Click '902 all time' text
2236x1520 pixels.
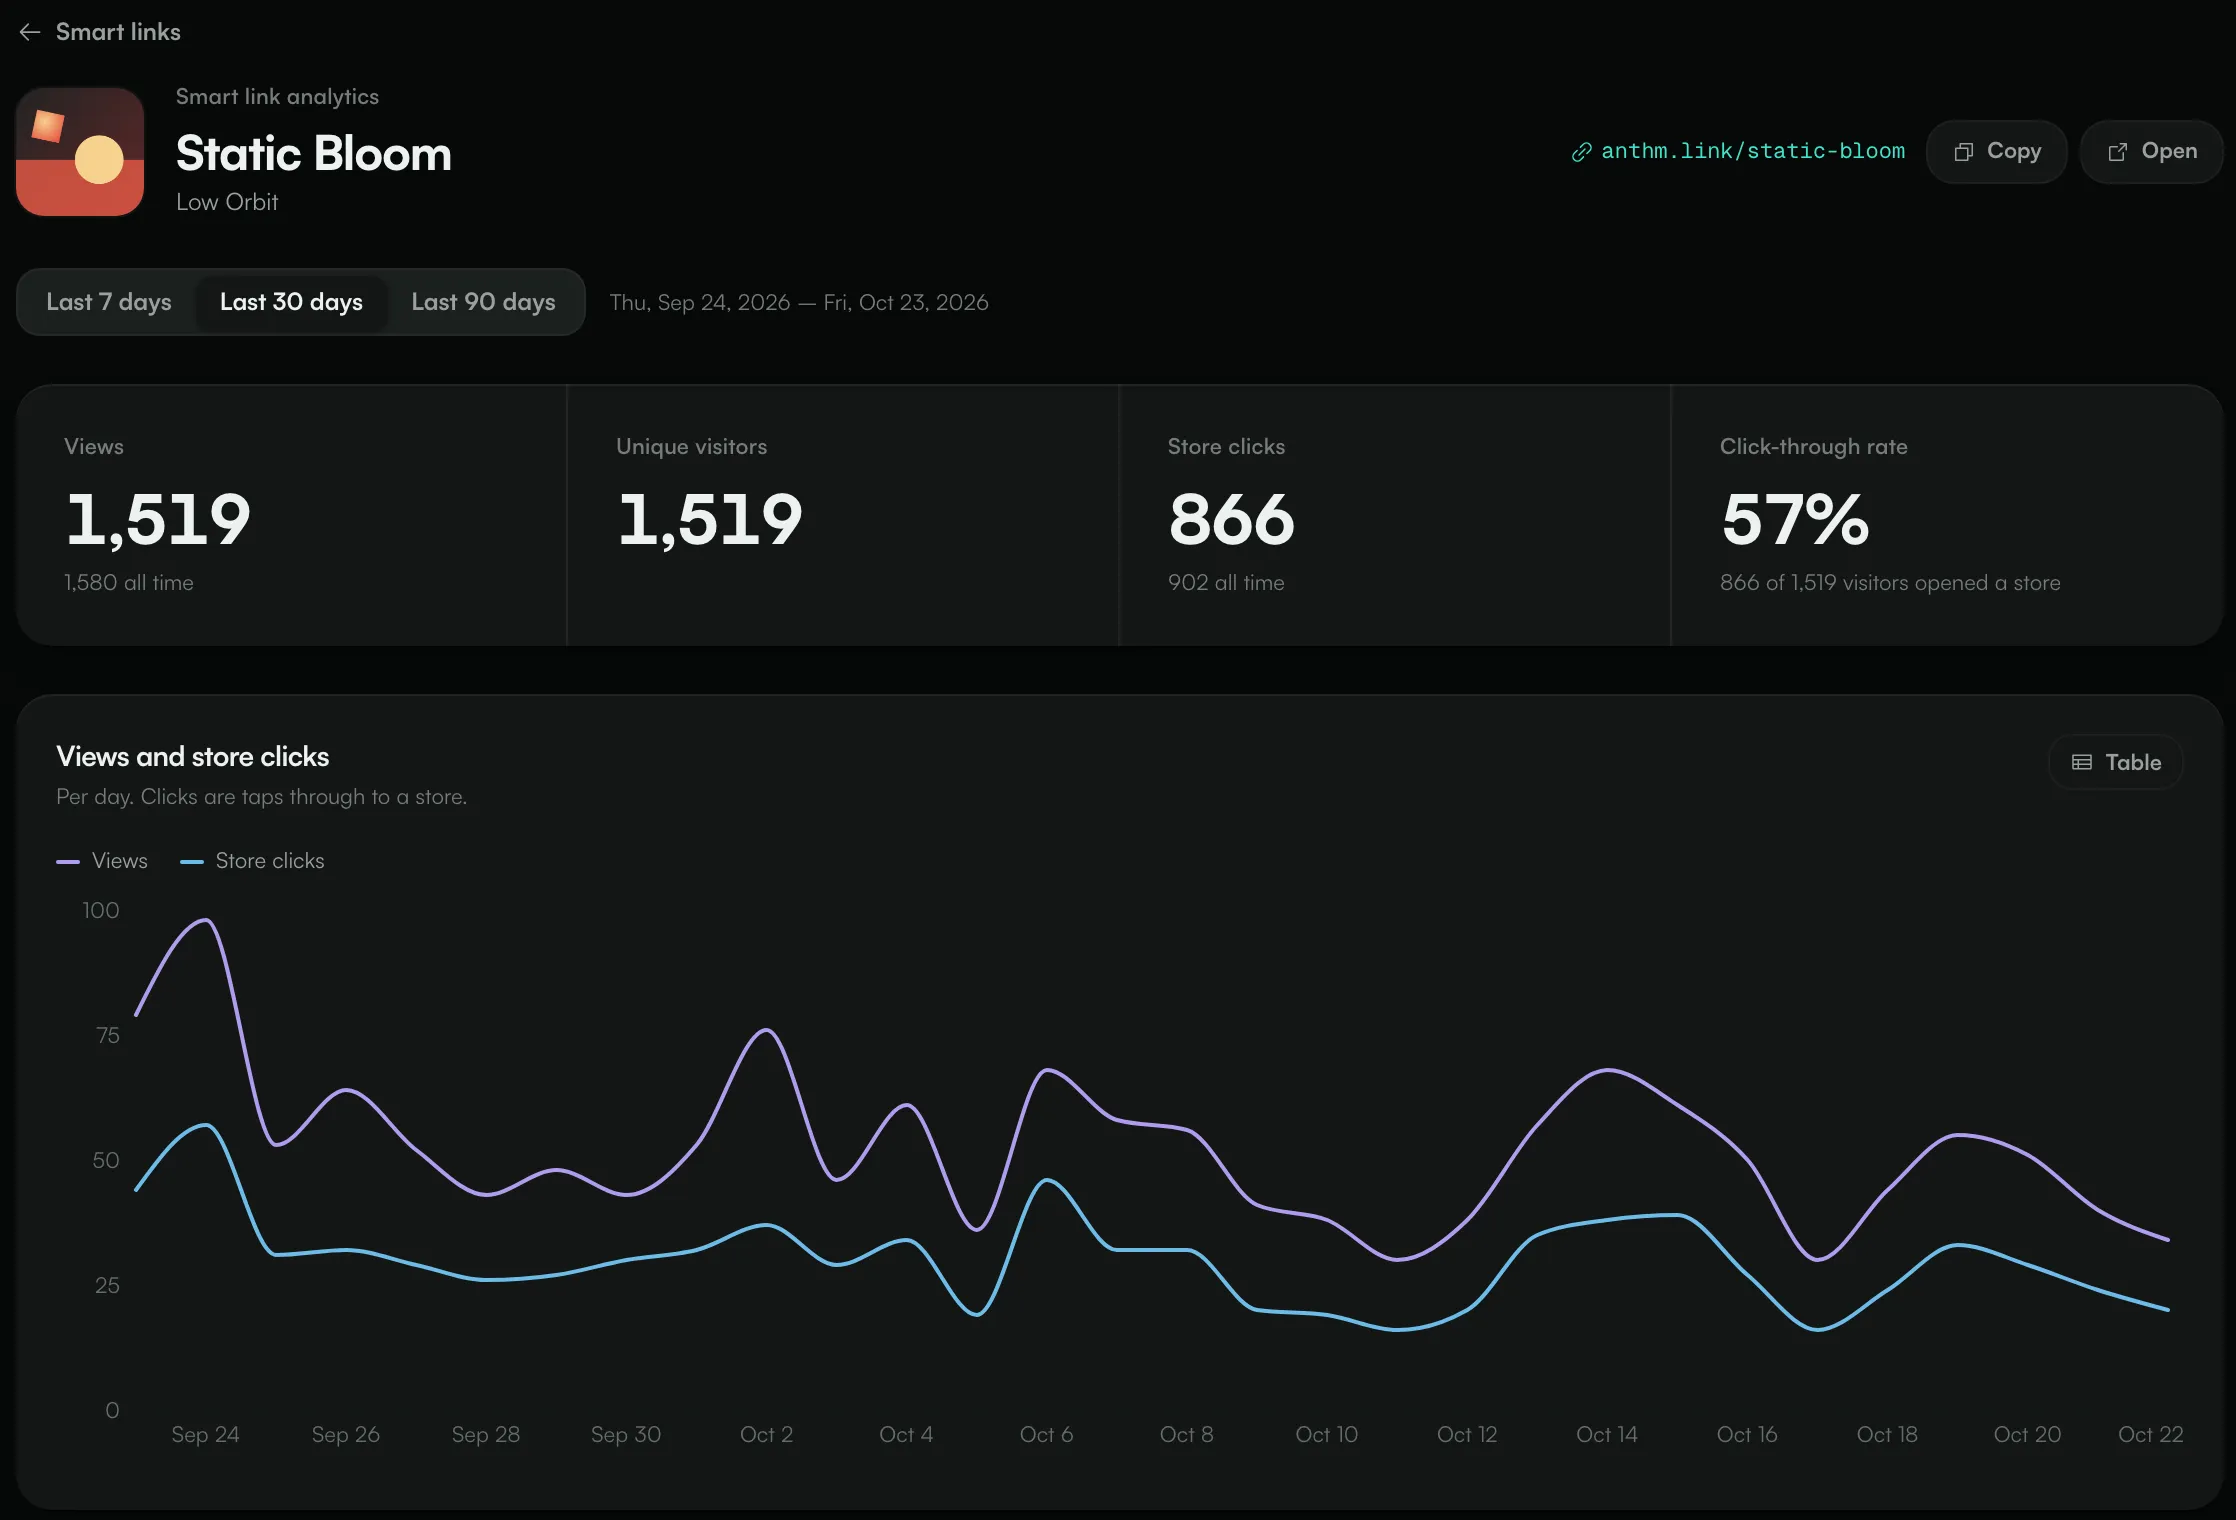click(1226, 583)
